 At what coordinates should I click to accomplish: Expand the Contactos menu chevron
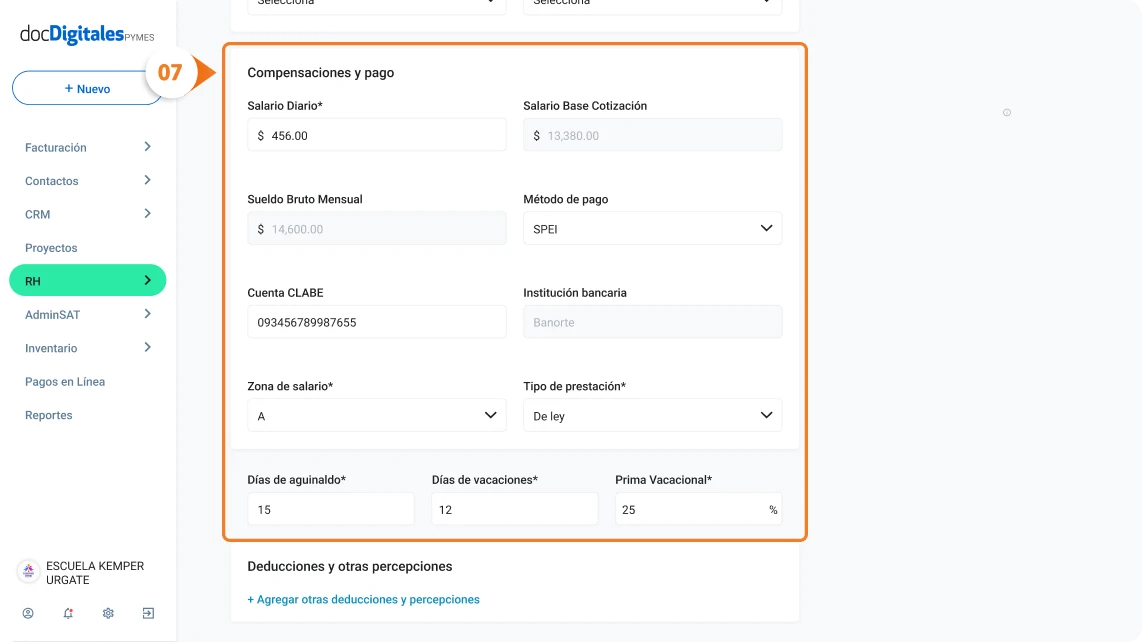[x=147, y=180]
